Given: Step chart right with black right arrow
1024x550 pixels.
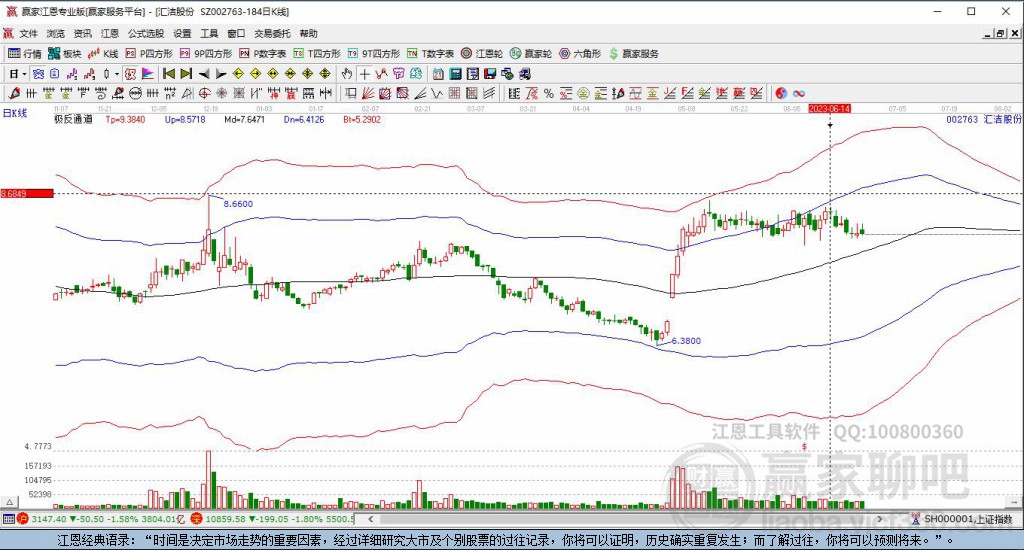Looking at the screenshot, I should (221, 74).
